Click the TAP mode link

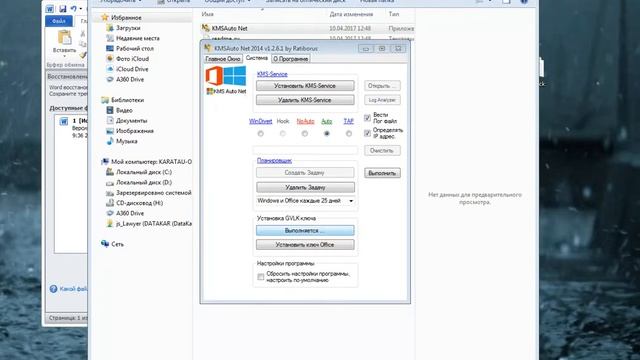point(349,121)
